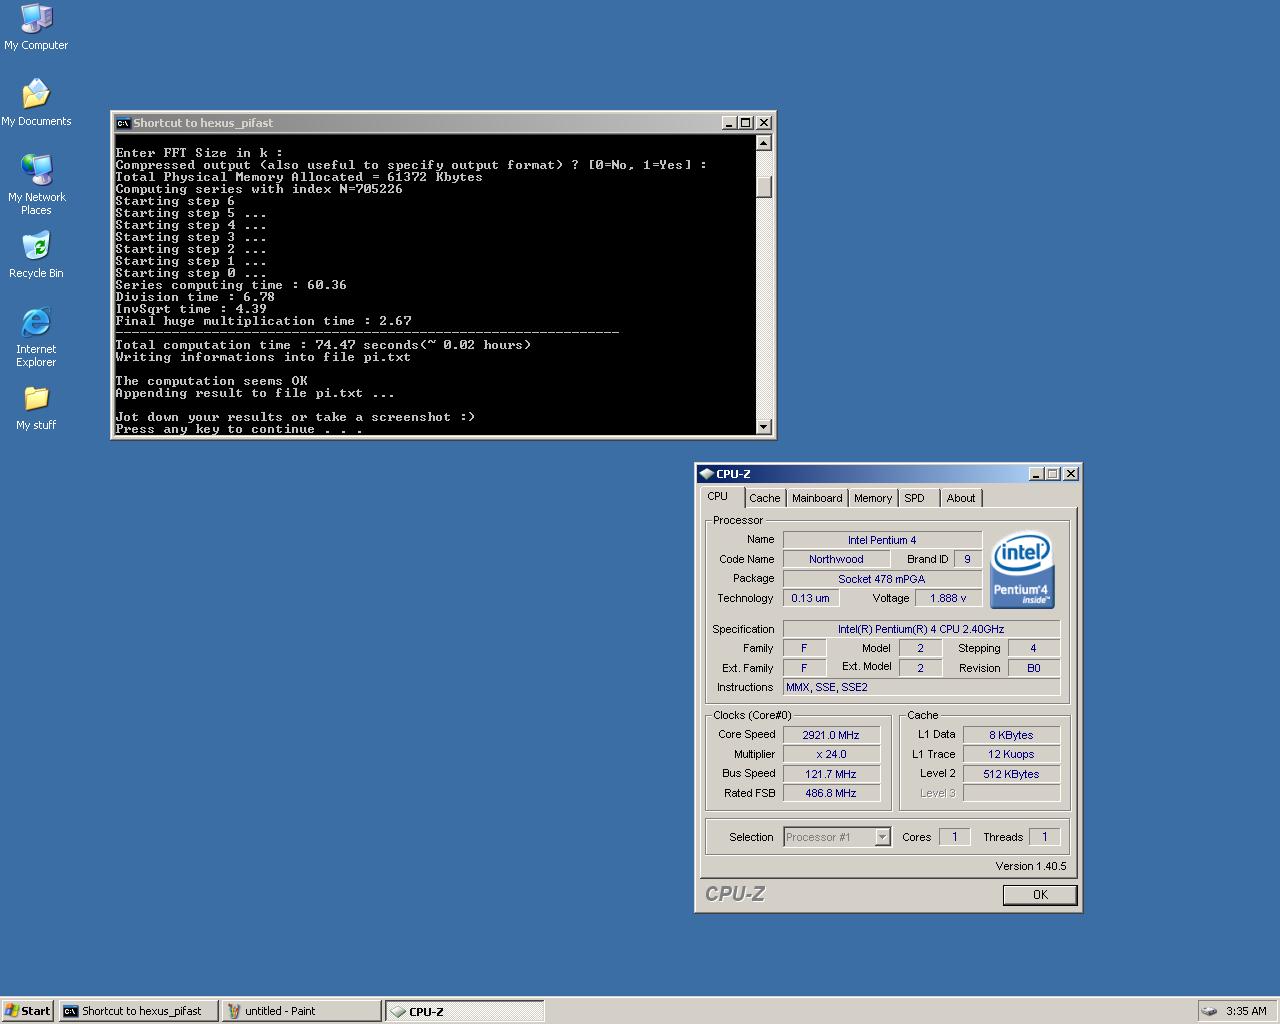Click the Bus Speed value '121.7 MHz'
1280x1024 pixels.
point(831,774)
